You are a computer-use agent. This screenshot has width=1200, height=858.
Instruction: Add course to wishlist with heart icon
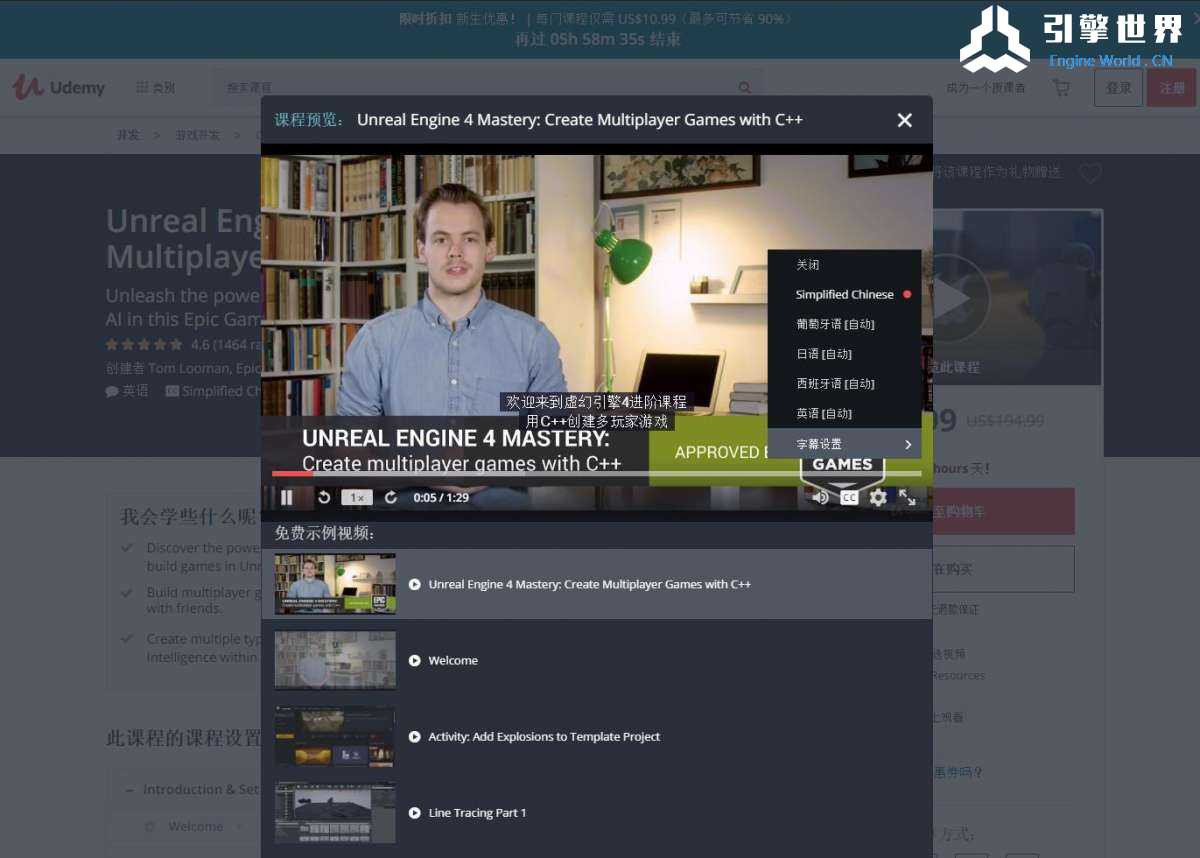click(x=1090, y=173)
